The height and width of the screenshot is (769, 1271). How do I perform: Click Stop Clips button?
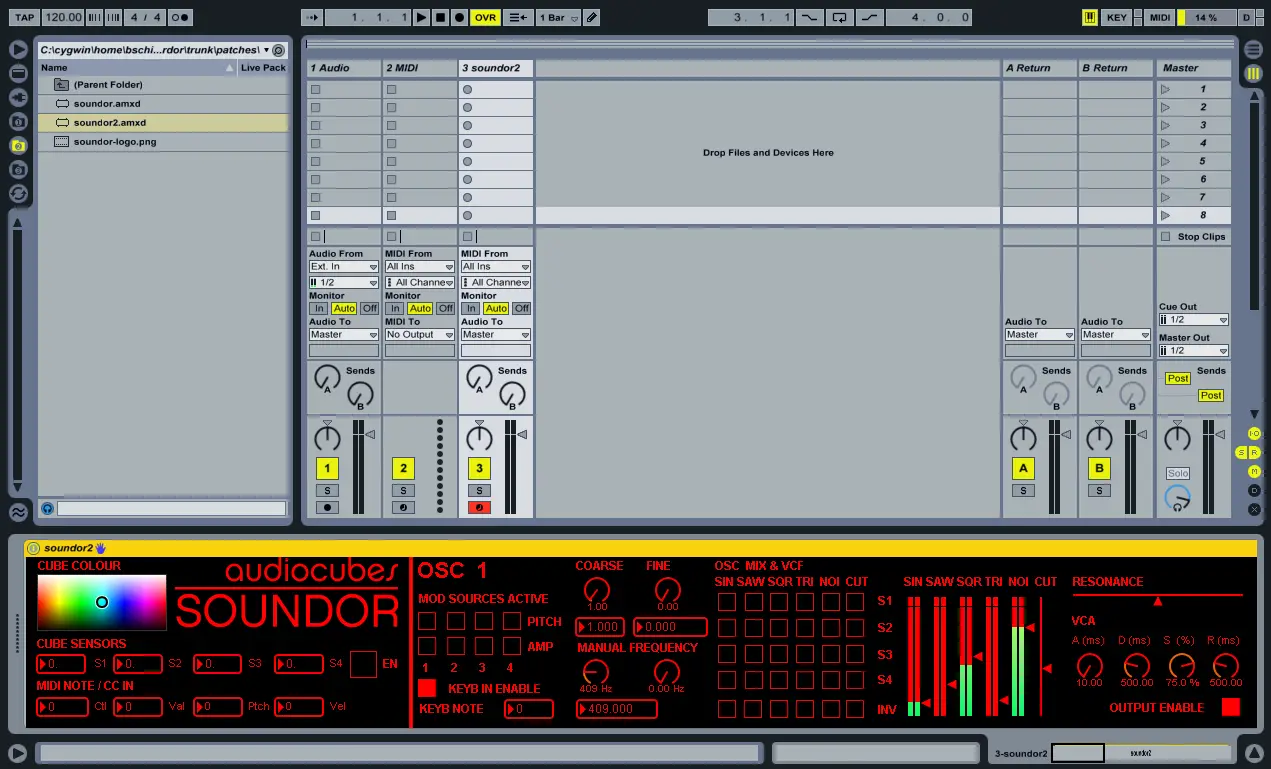(x=1194, y=237)
